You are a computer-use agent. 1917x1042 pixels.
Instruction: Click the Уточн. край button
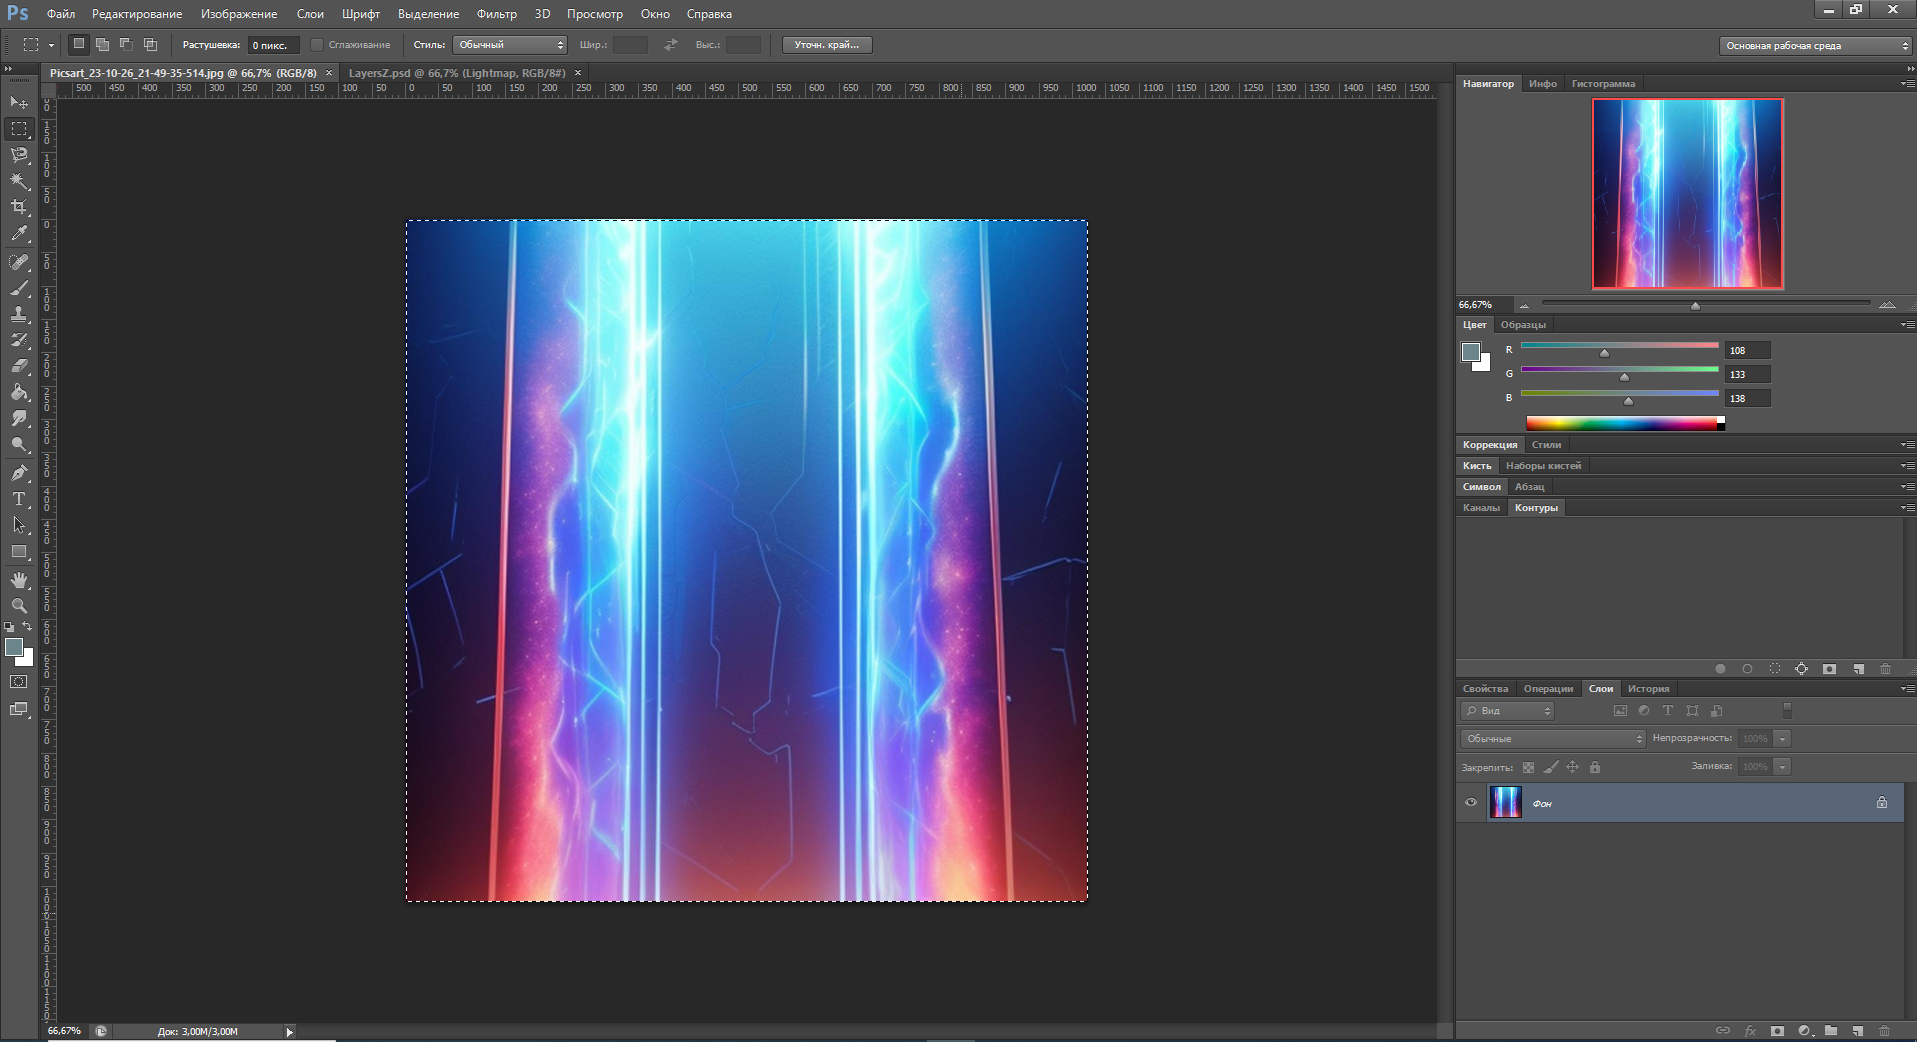coord(826,45)
